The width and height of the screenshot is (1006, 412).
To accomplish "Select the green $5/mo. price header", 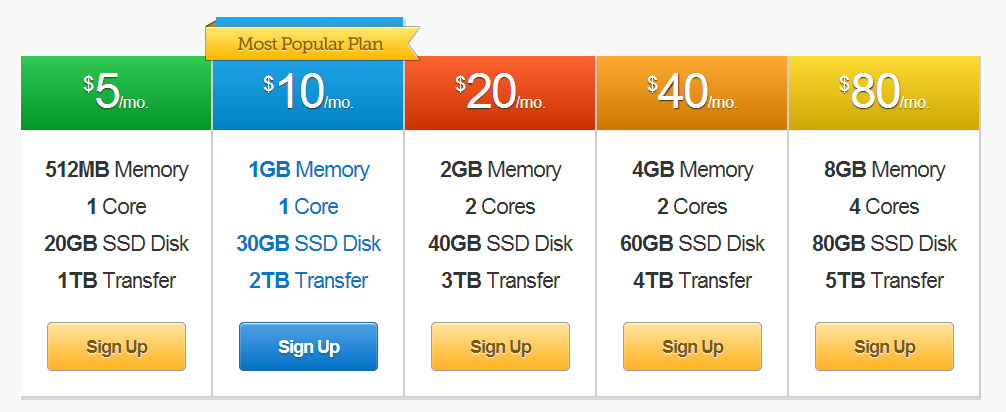I will coord(116,93).
